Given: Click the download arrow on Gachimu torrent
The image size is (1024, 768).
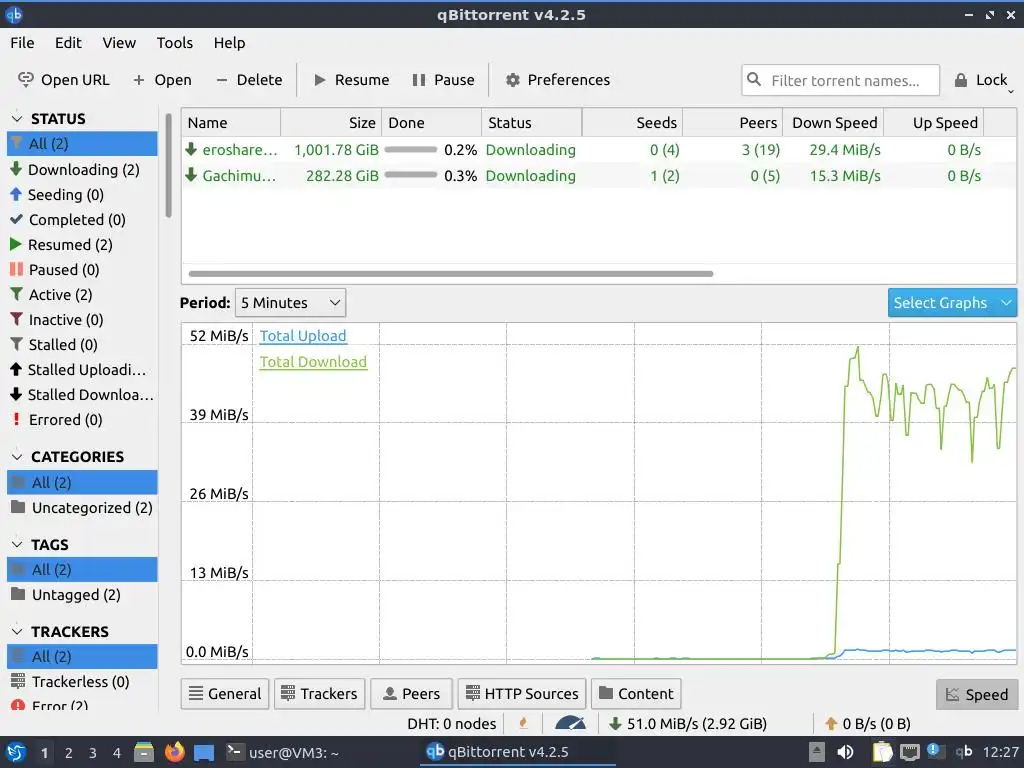Looking at the screenshot, I should [x=191, y=175].
